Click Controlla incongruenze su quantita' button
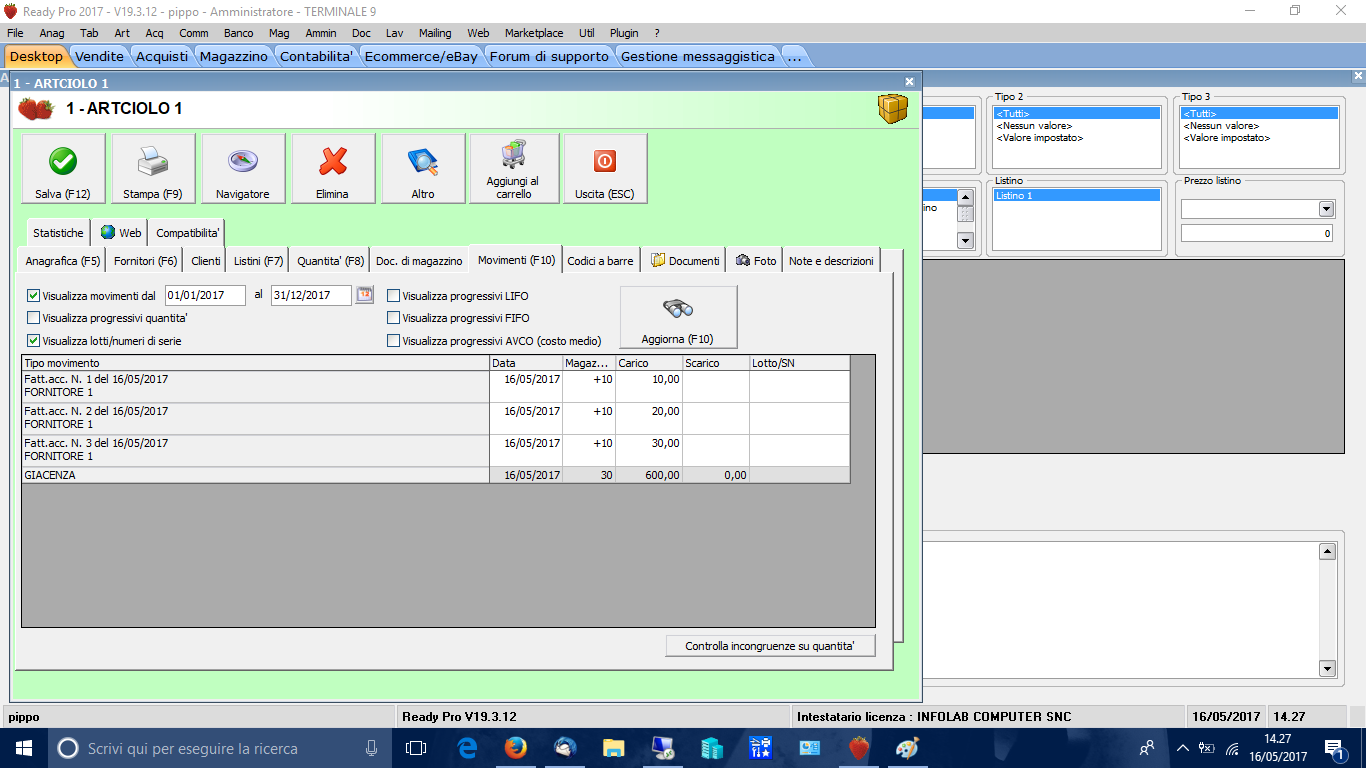 click(x=770, y=646)
